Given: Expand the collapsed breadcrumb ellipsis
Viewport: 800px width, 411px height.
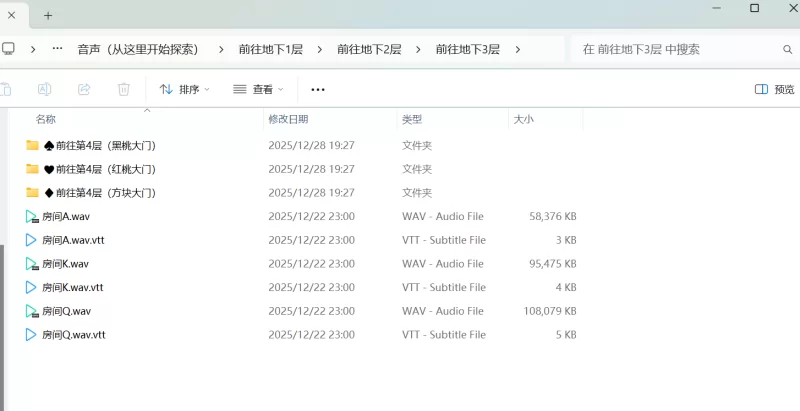Looking at the screenshot, I should 57,49.
